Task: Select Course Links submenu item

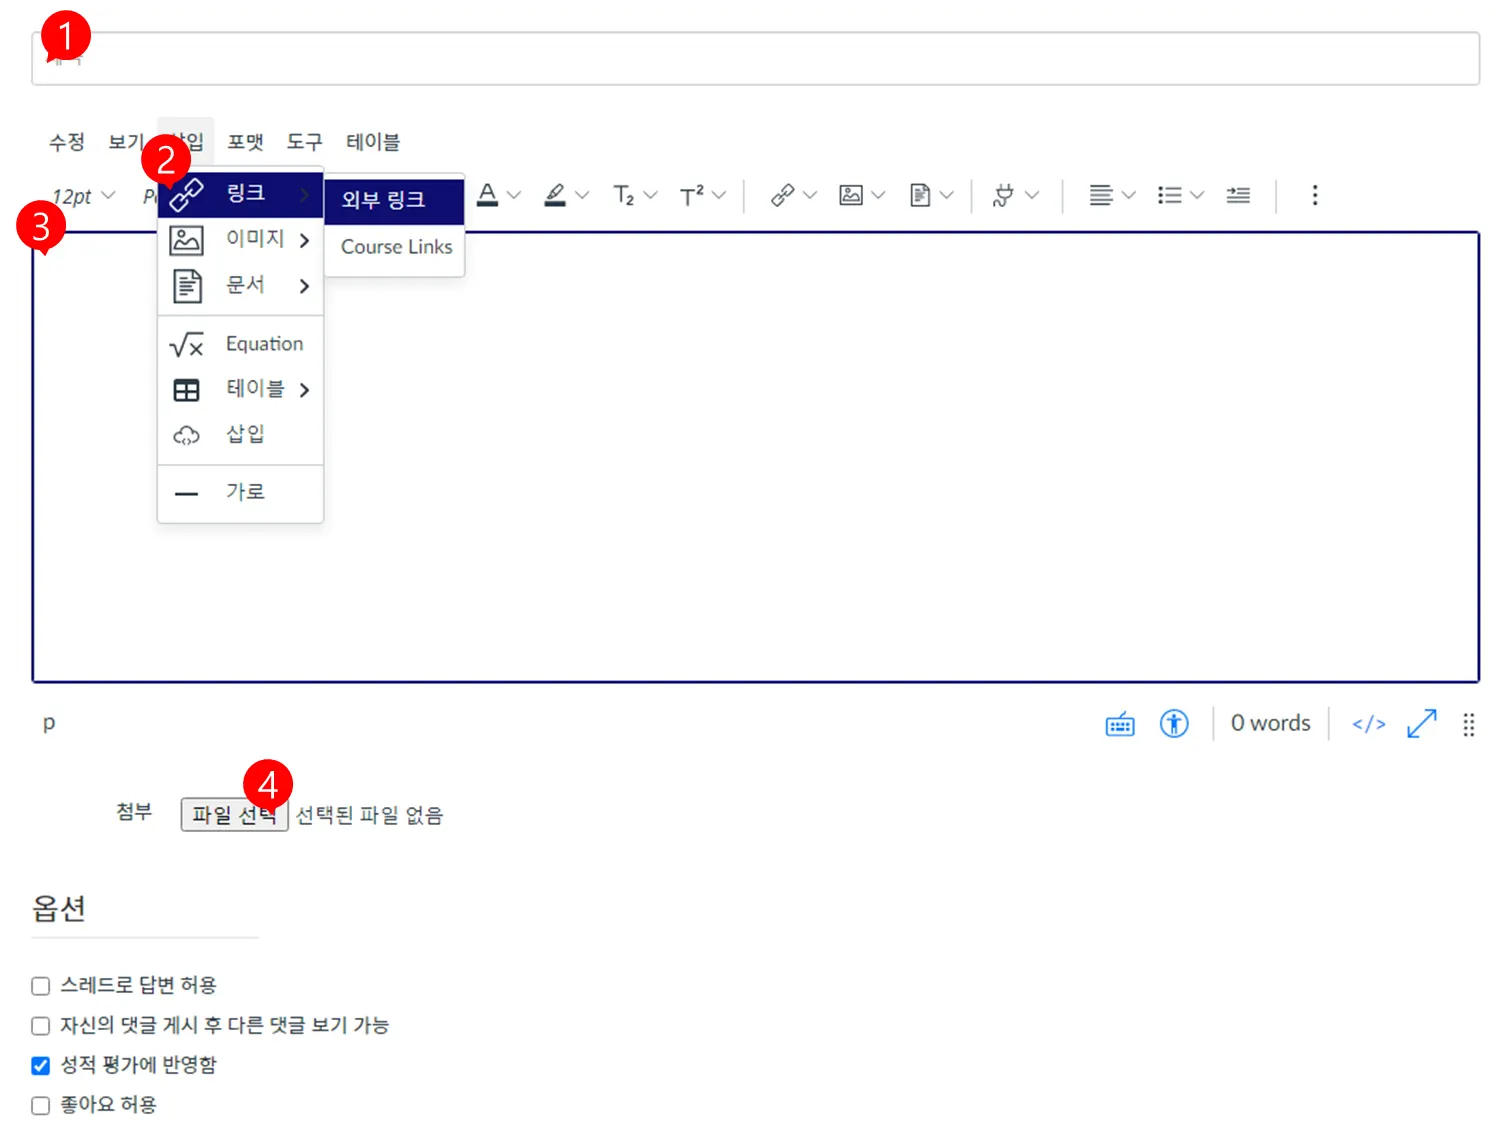Action: coord(395,247)
